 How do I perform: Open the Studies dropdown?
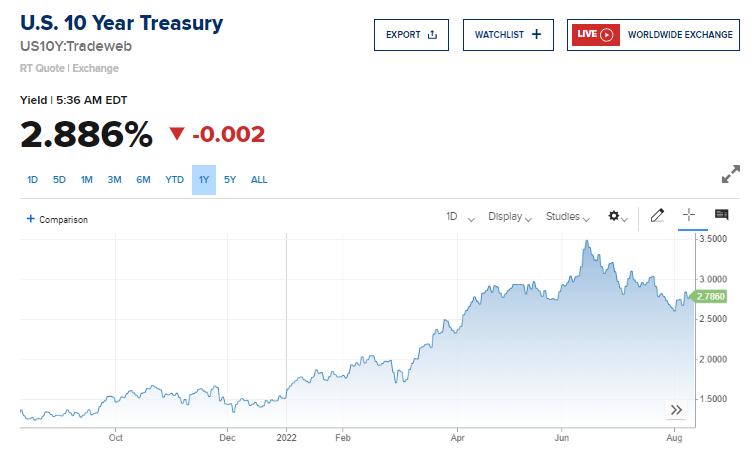coord(568,216)
